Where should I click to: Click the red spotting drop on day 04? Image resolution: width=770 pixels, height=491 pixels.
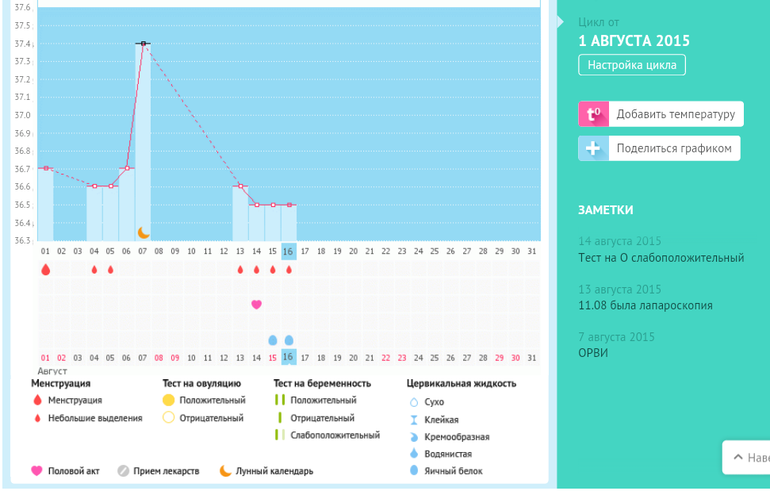point(94,269)
